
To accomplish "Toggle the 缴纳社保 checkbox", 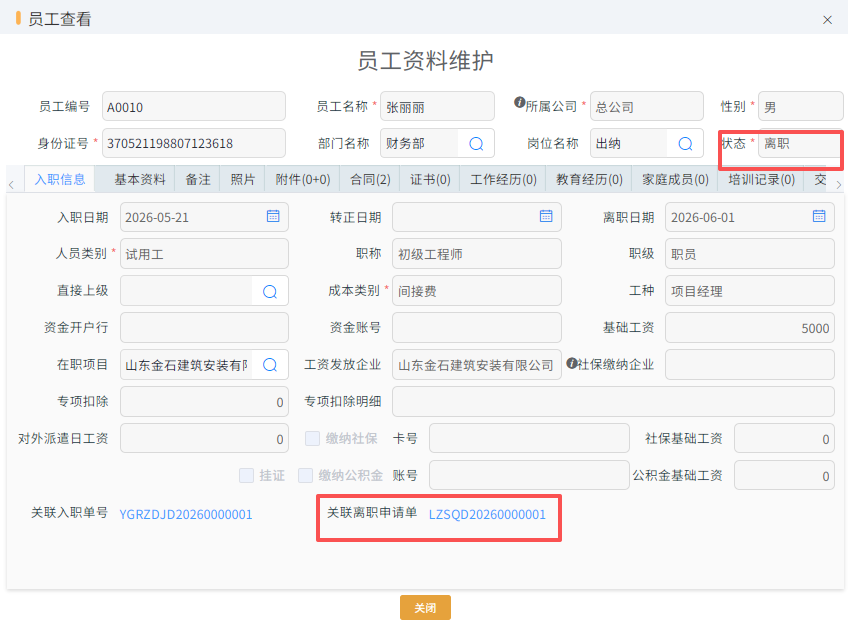I will 313,439.
